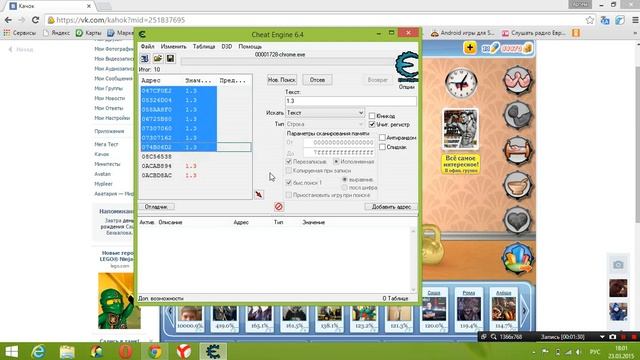
Task: Open the city map round icon
Action: pyautogui.click(x=517, y=259)
